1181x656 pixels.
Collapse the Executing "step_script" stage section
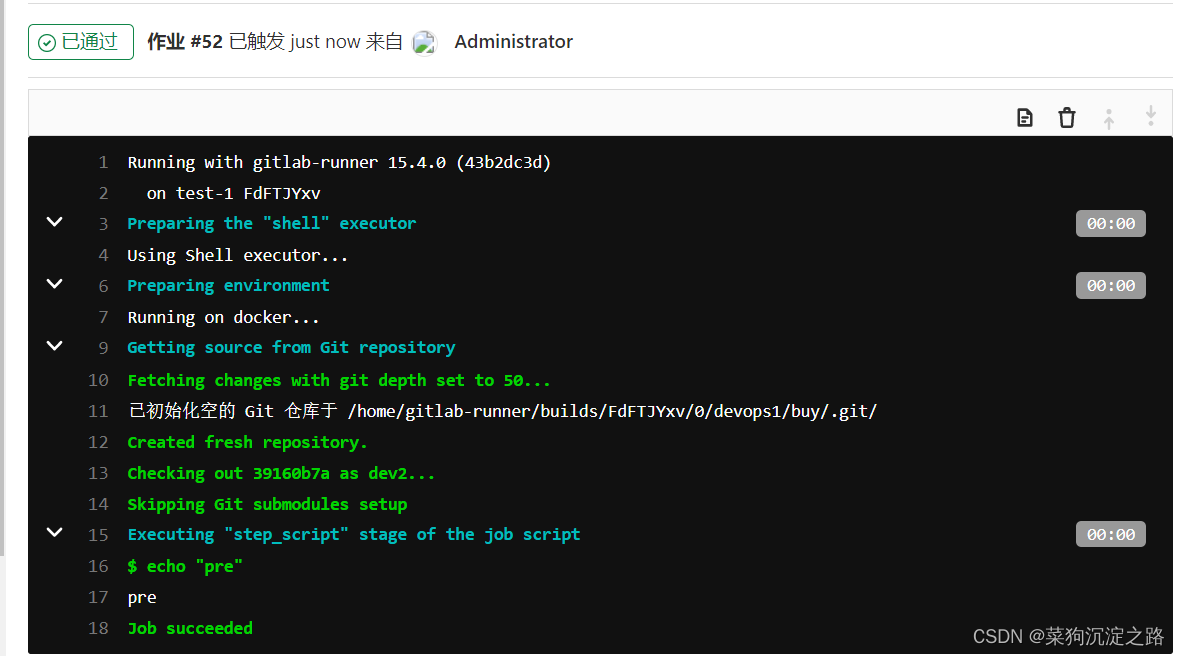coord(54,533)
